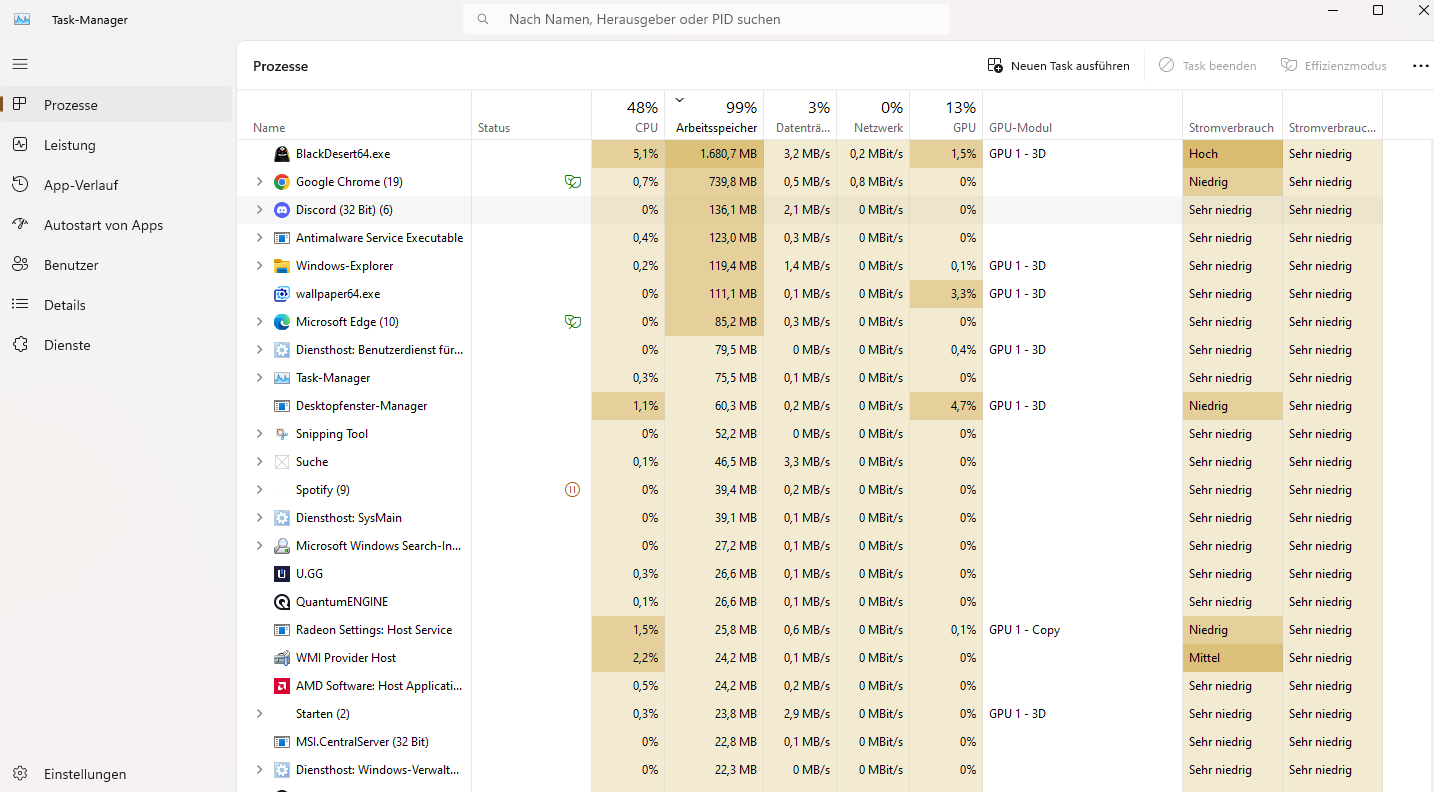Screen dimensions: 1434x792
Task: Click the QuantumENGINE process icon
Action: (282, 602)
